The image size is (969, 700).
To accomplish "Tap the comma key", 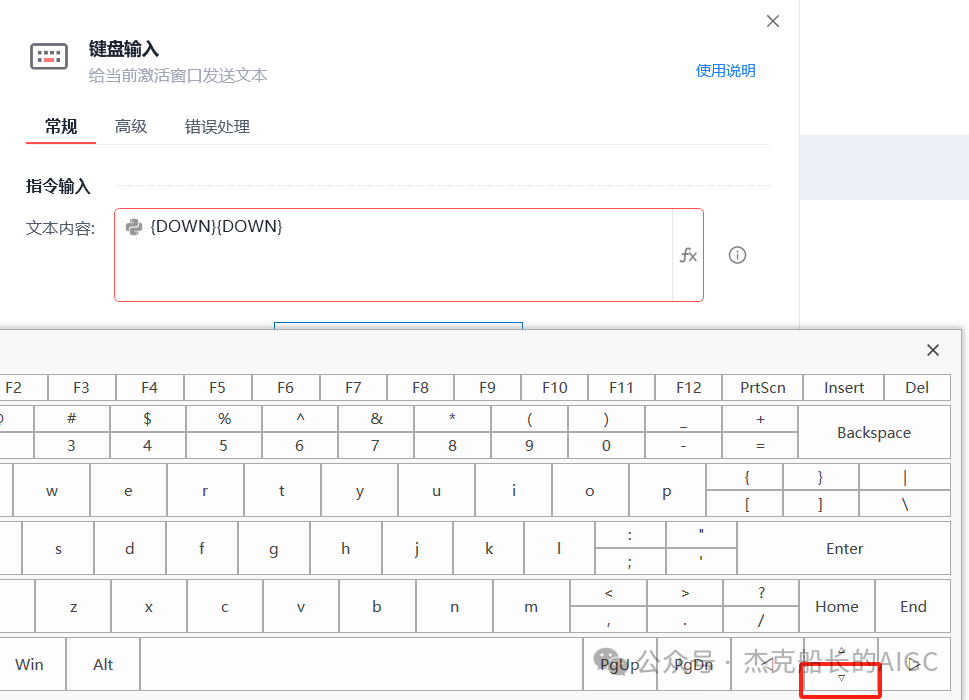I will (609, 620).
